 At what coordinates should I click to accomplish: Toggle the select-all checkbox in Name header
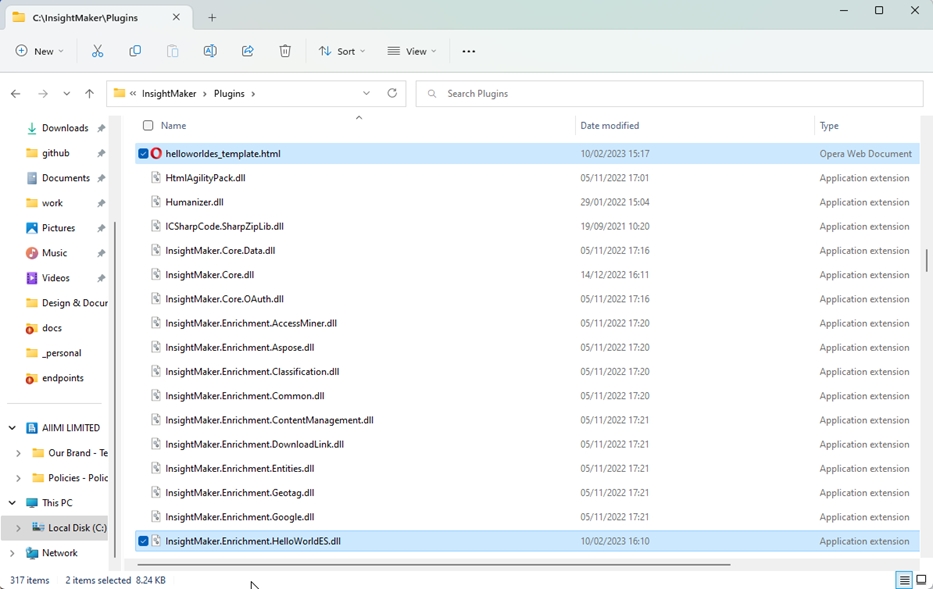(148, 126)
